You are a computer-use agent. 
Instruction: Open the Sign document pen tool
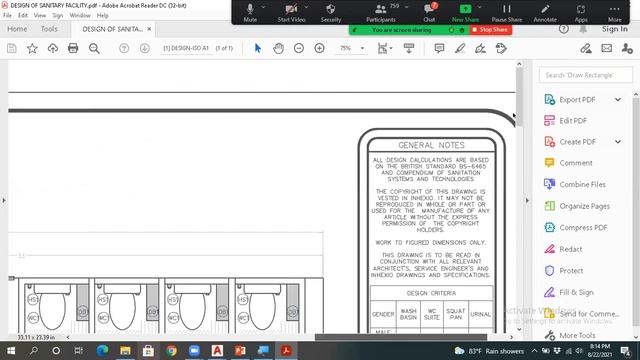click(x=480, y=49)
